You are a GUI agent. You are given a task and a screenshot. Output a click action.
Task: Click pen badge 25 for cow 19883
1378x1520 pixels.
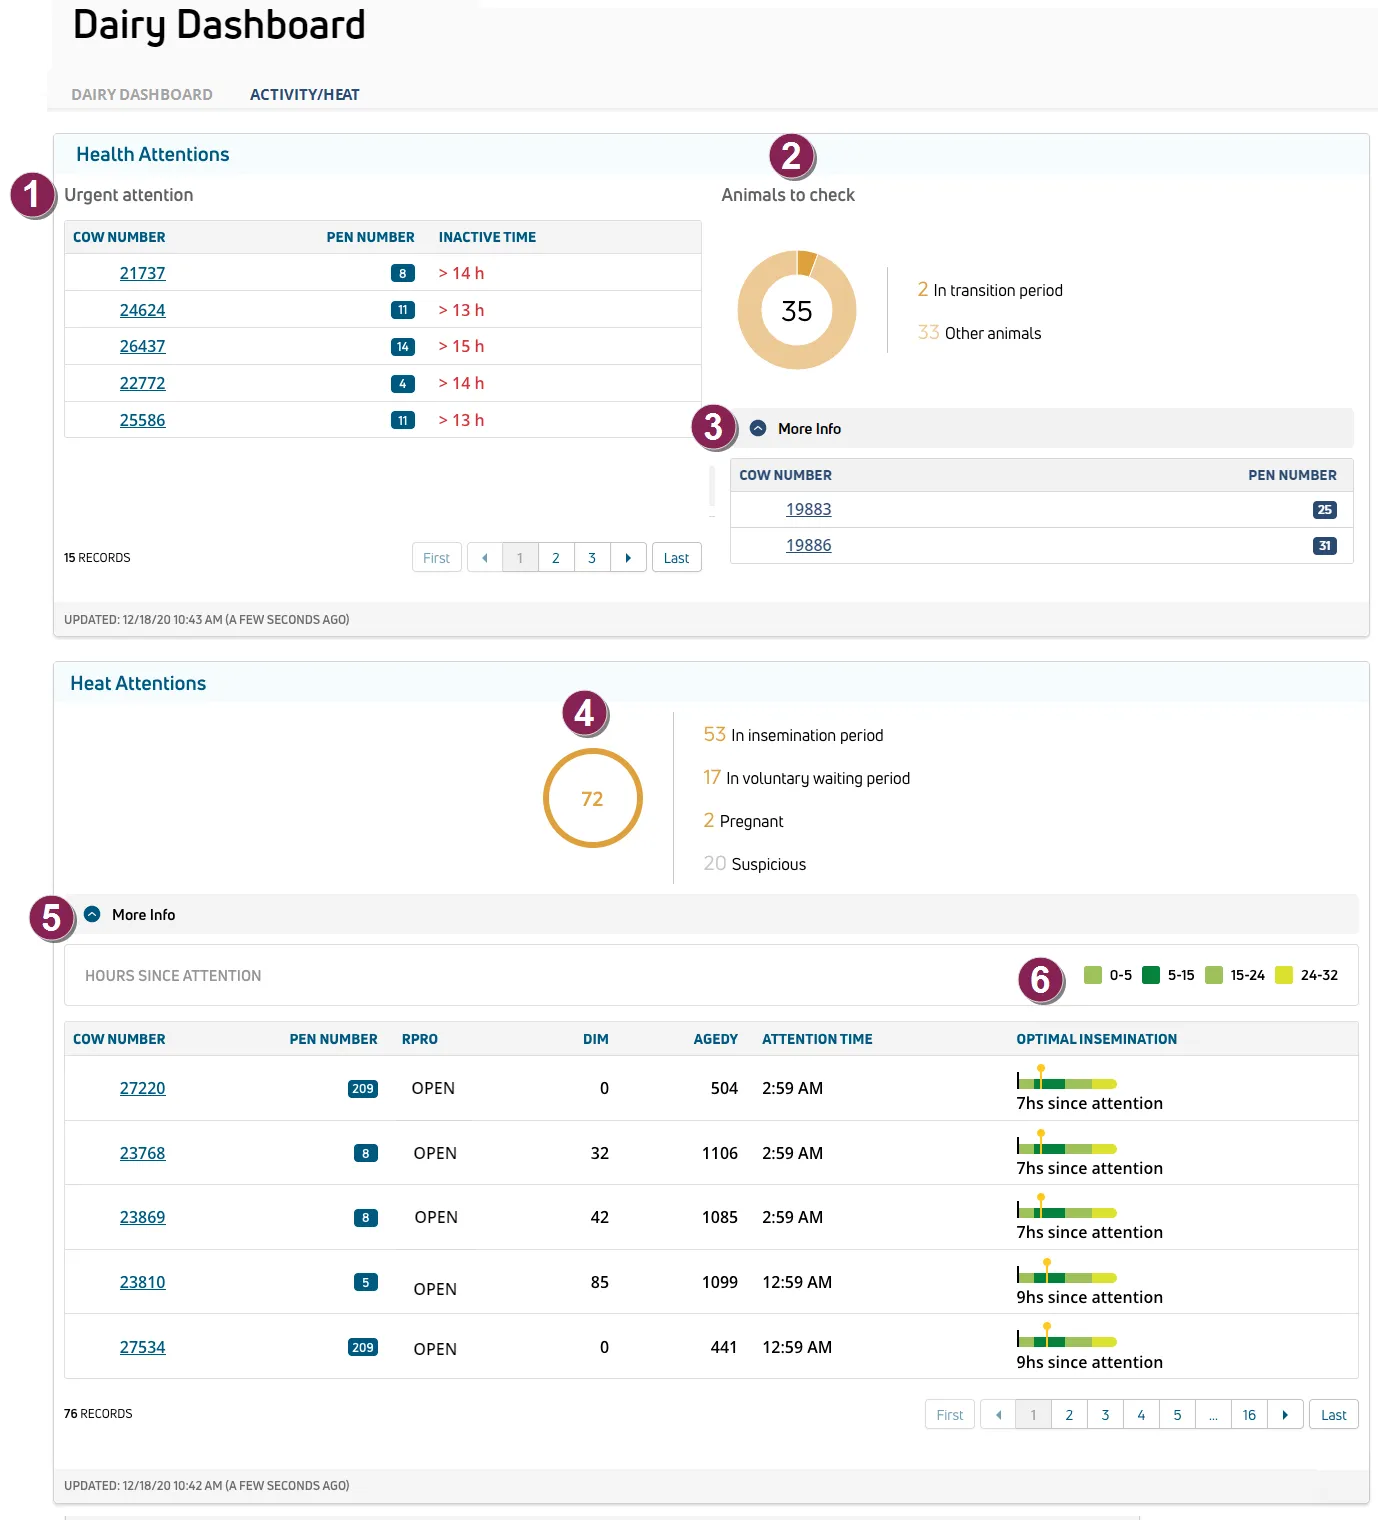1325,510
